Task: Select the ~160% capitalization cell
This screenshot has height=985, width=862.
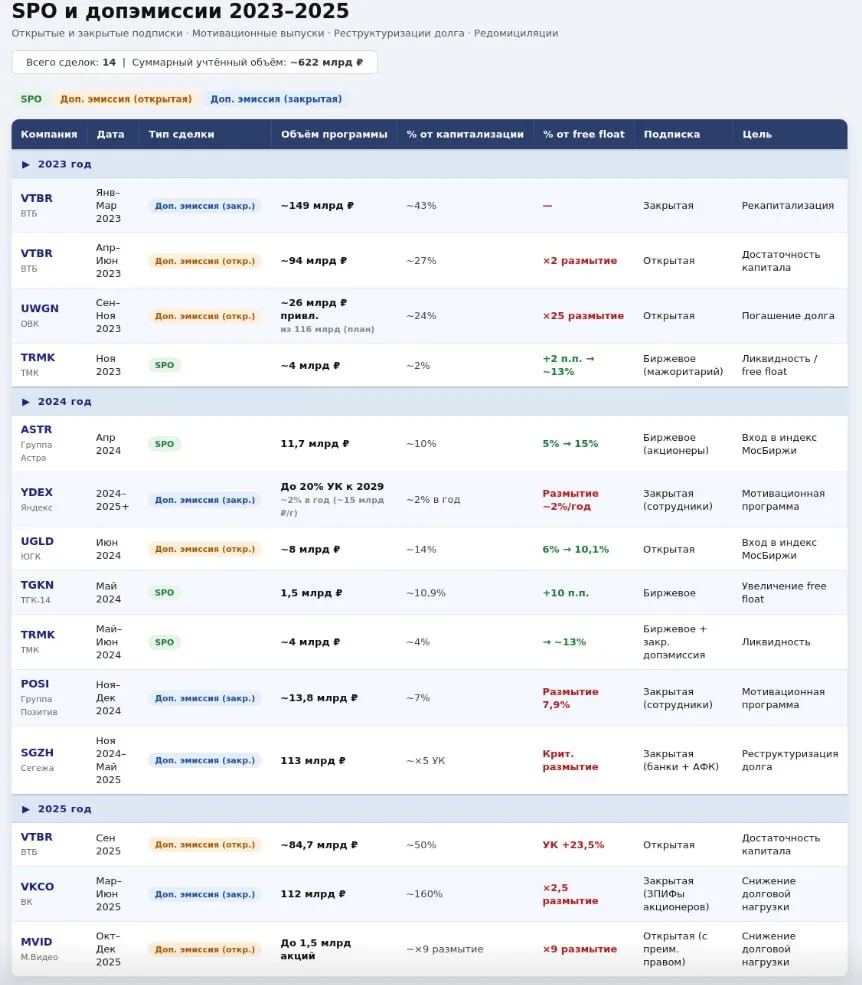Action: (424, 894)
